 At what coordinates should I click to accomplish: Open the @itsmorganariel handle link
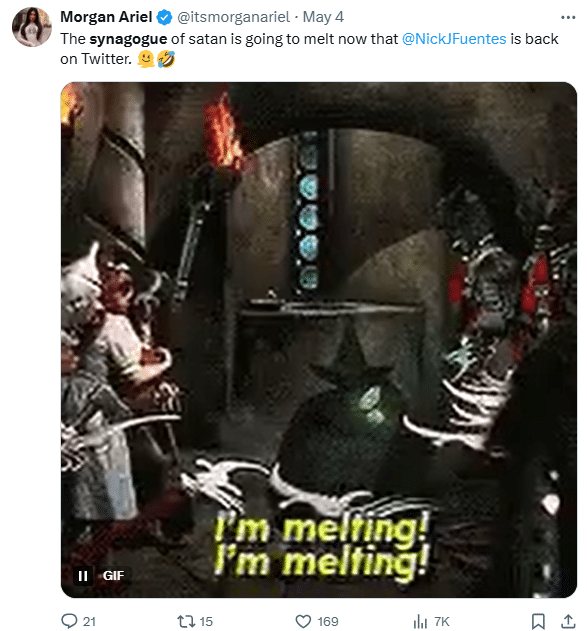pos(233,17)
